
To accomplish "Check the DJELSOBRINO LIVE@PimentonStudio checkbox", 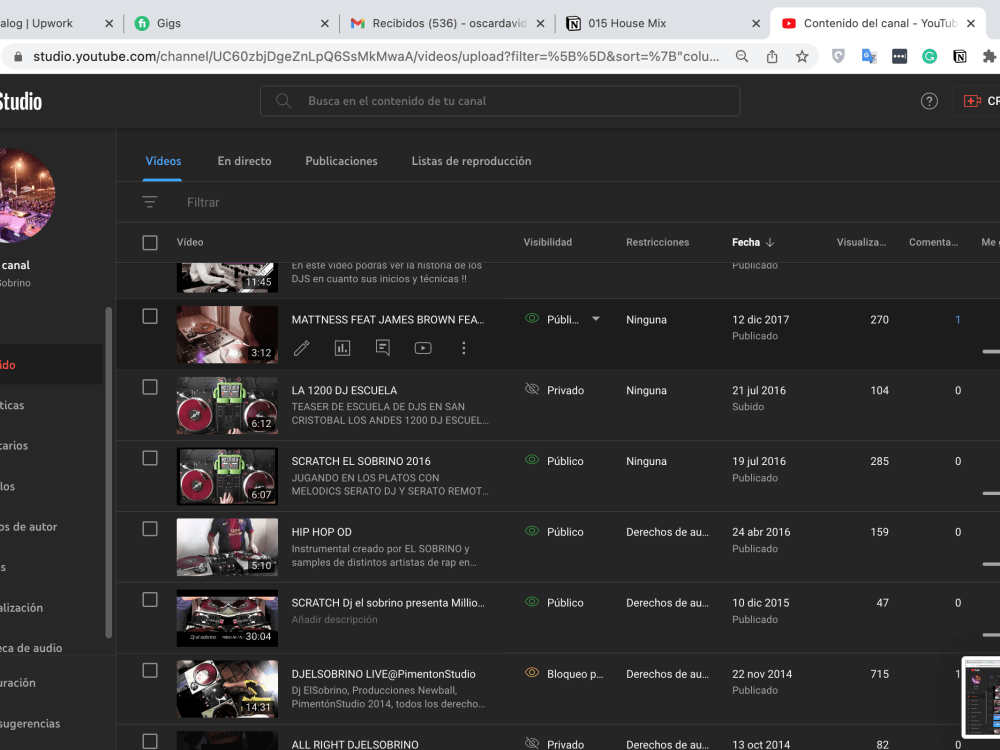I will pos(150,670).
